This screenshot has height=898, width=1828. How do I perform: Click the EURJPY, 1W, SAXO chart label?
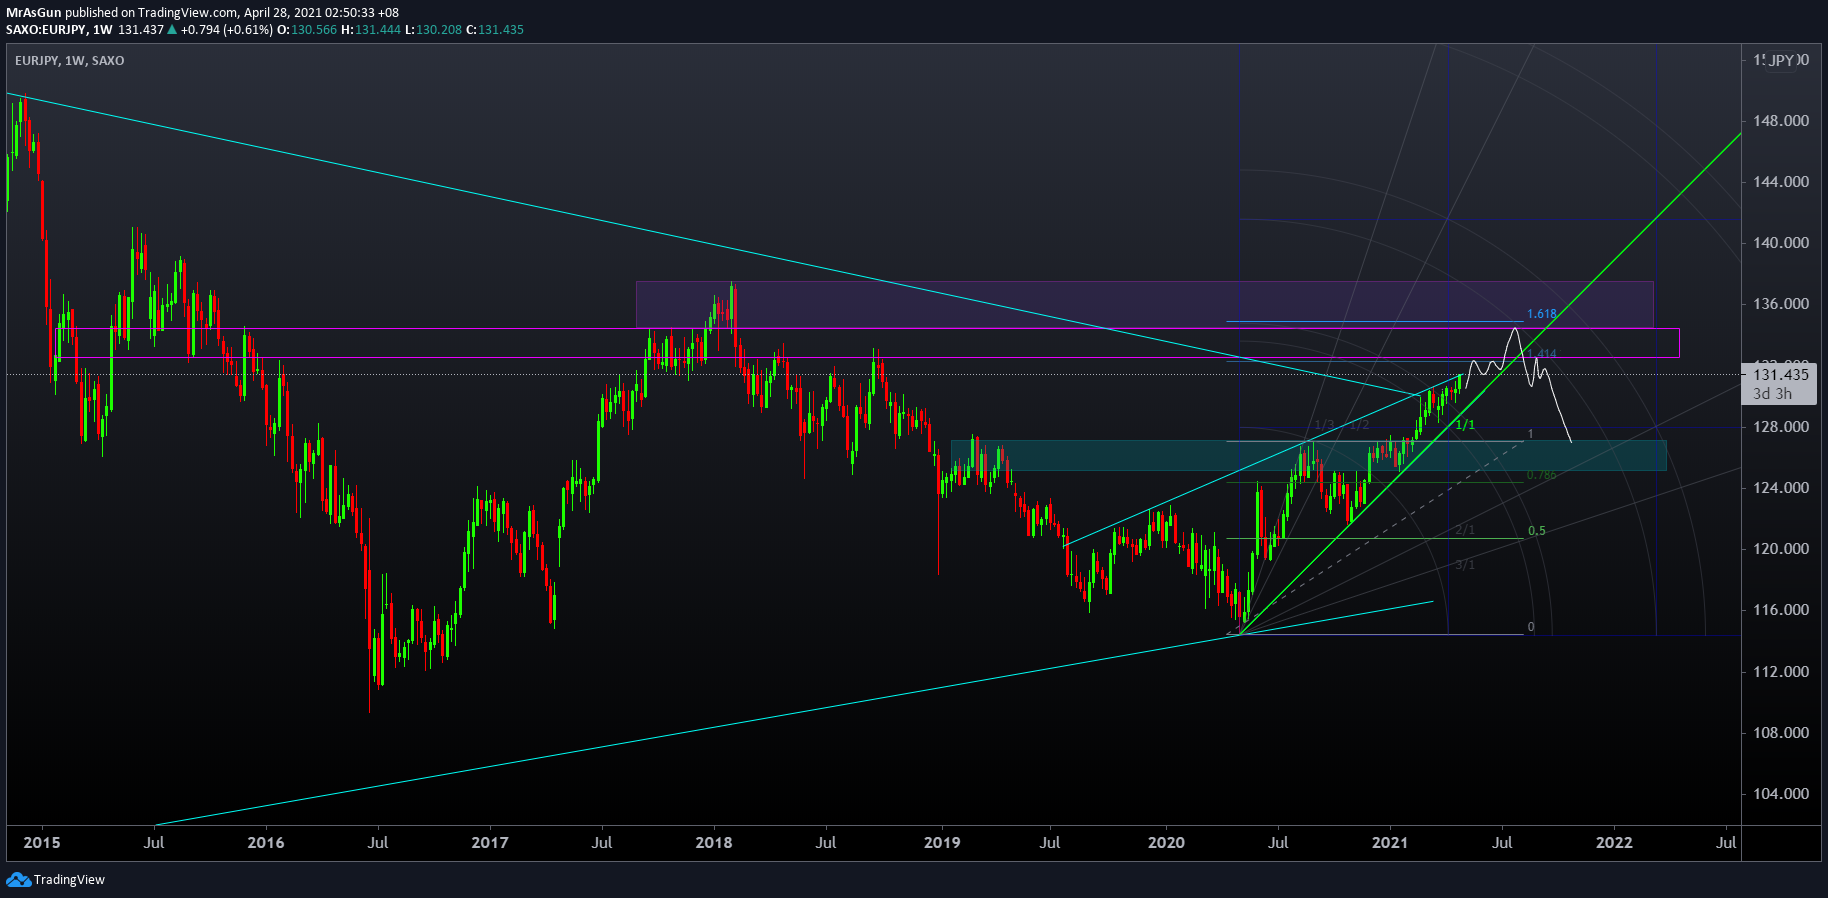(70, 61)
